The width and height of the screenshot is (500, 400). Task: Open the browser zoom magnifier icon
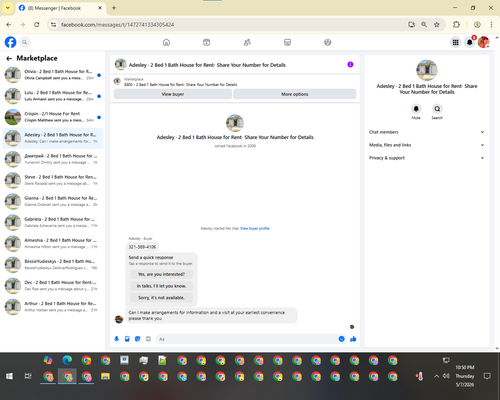point(424,25)
